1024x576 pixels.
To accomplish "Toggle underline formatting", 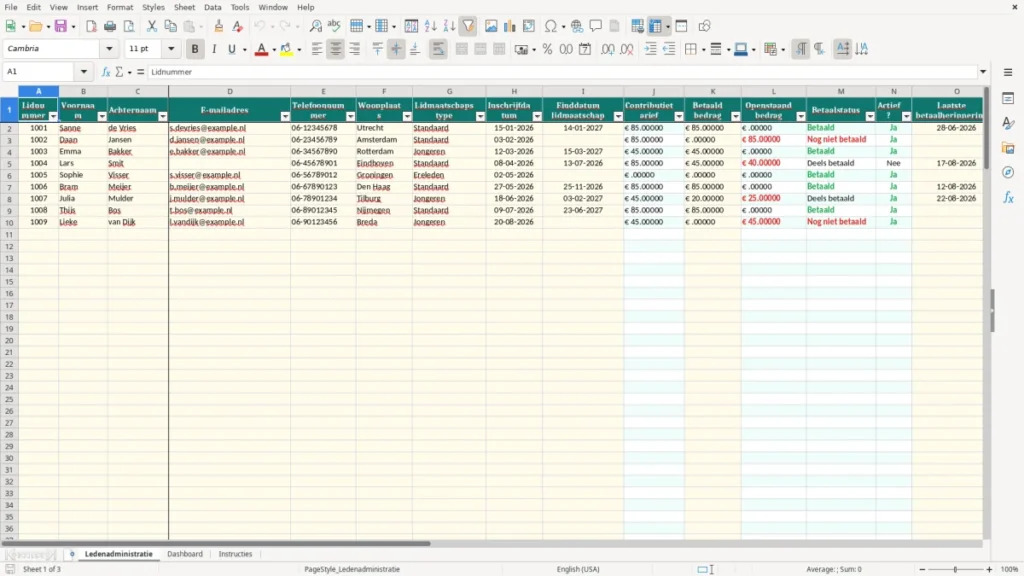I will point(231,49).
